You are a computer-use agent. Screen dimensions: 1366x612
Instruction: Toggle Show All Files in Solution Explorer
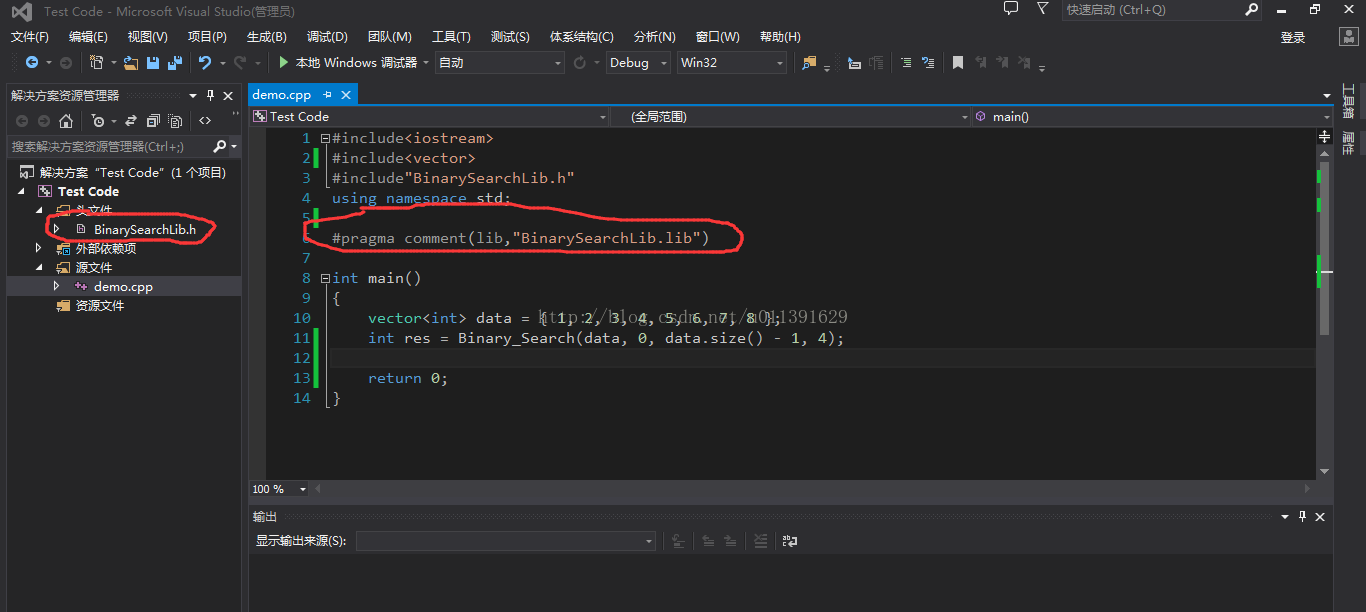pyautogui.click(x=175, y=121)
